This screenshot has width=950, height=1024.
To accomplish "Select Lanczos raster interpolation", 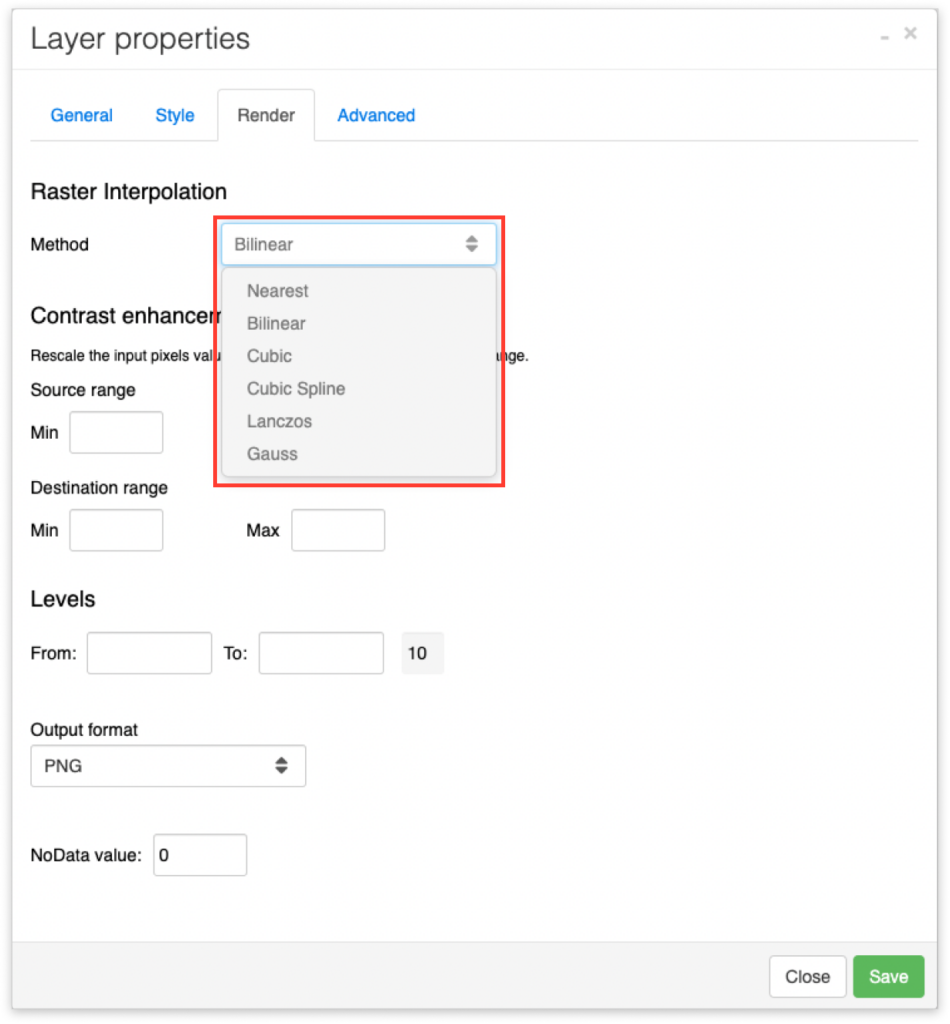I will pos(280,421).
